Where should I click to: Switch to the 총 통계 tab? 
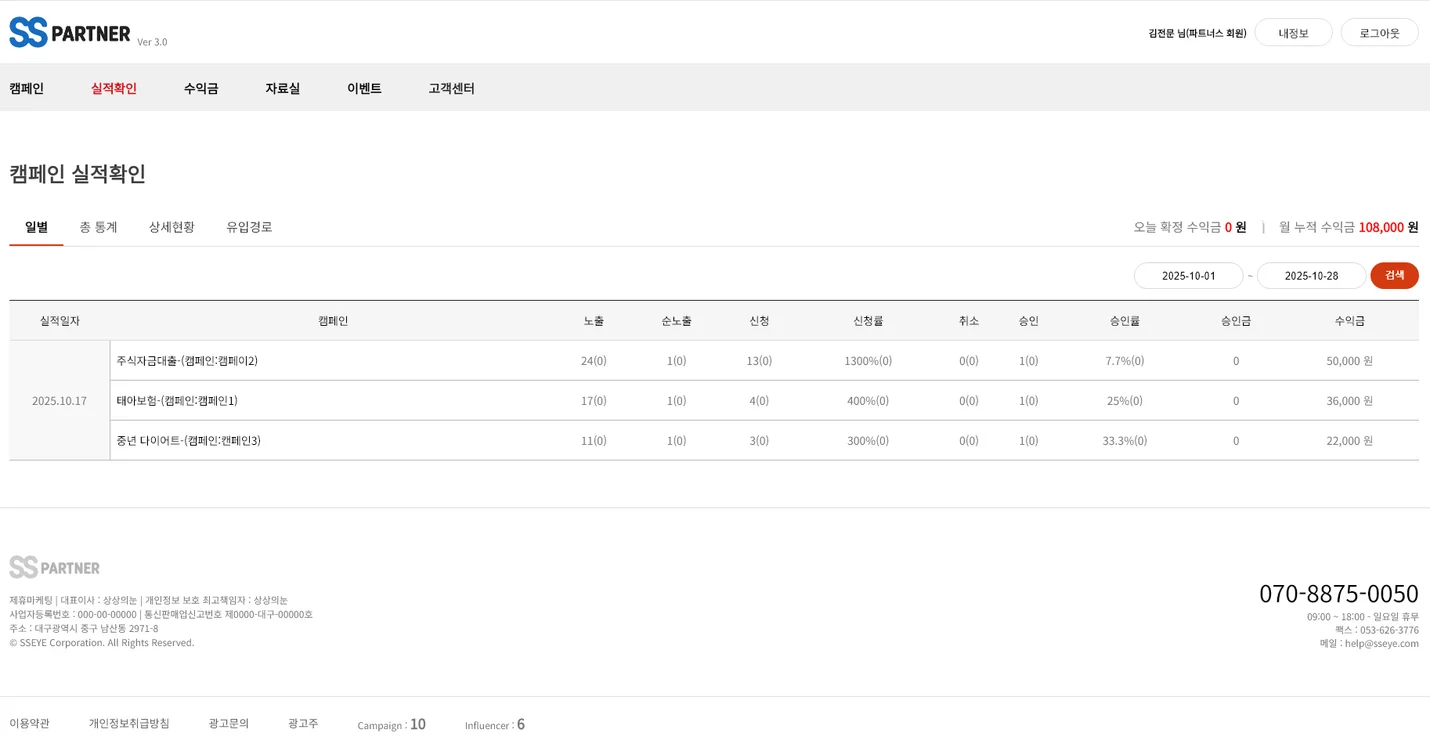(x=98, y=227)
